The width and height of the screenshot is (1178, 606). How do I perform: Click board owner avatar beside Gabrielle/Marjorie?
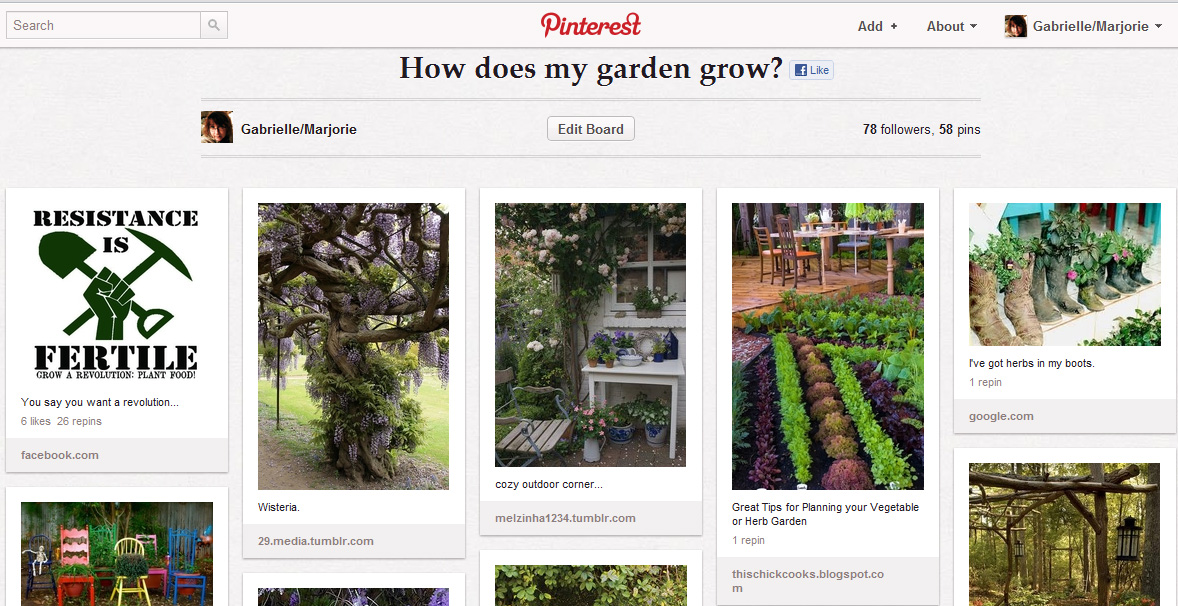coord(216,127)
